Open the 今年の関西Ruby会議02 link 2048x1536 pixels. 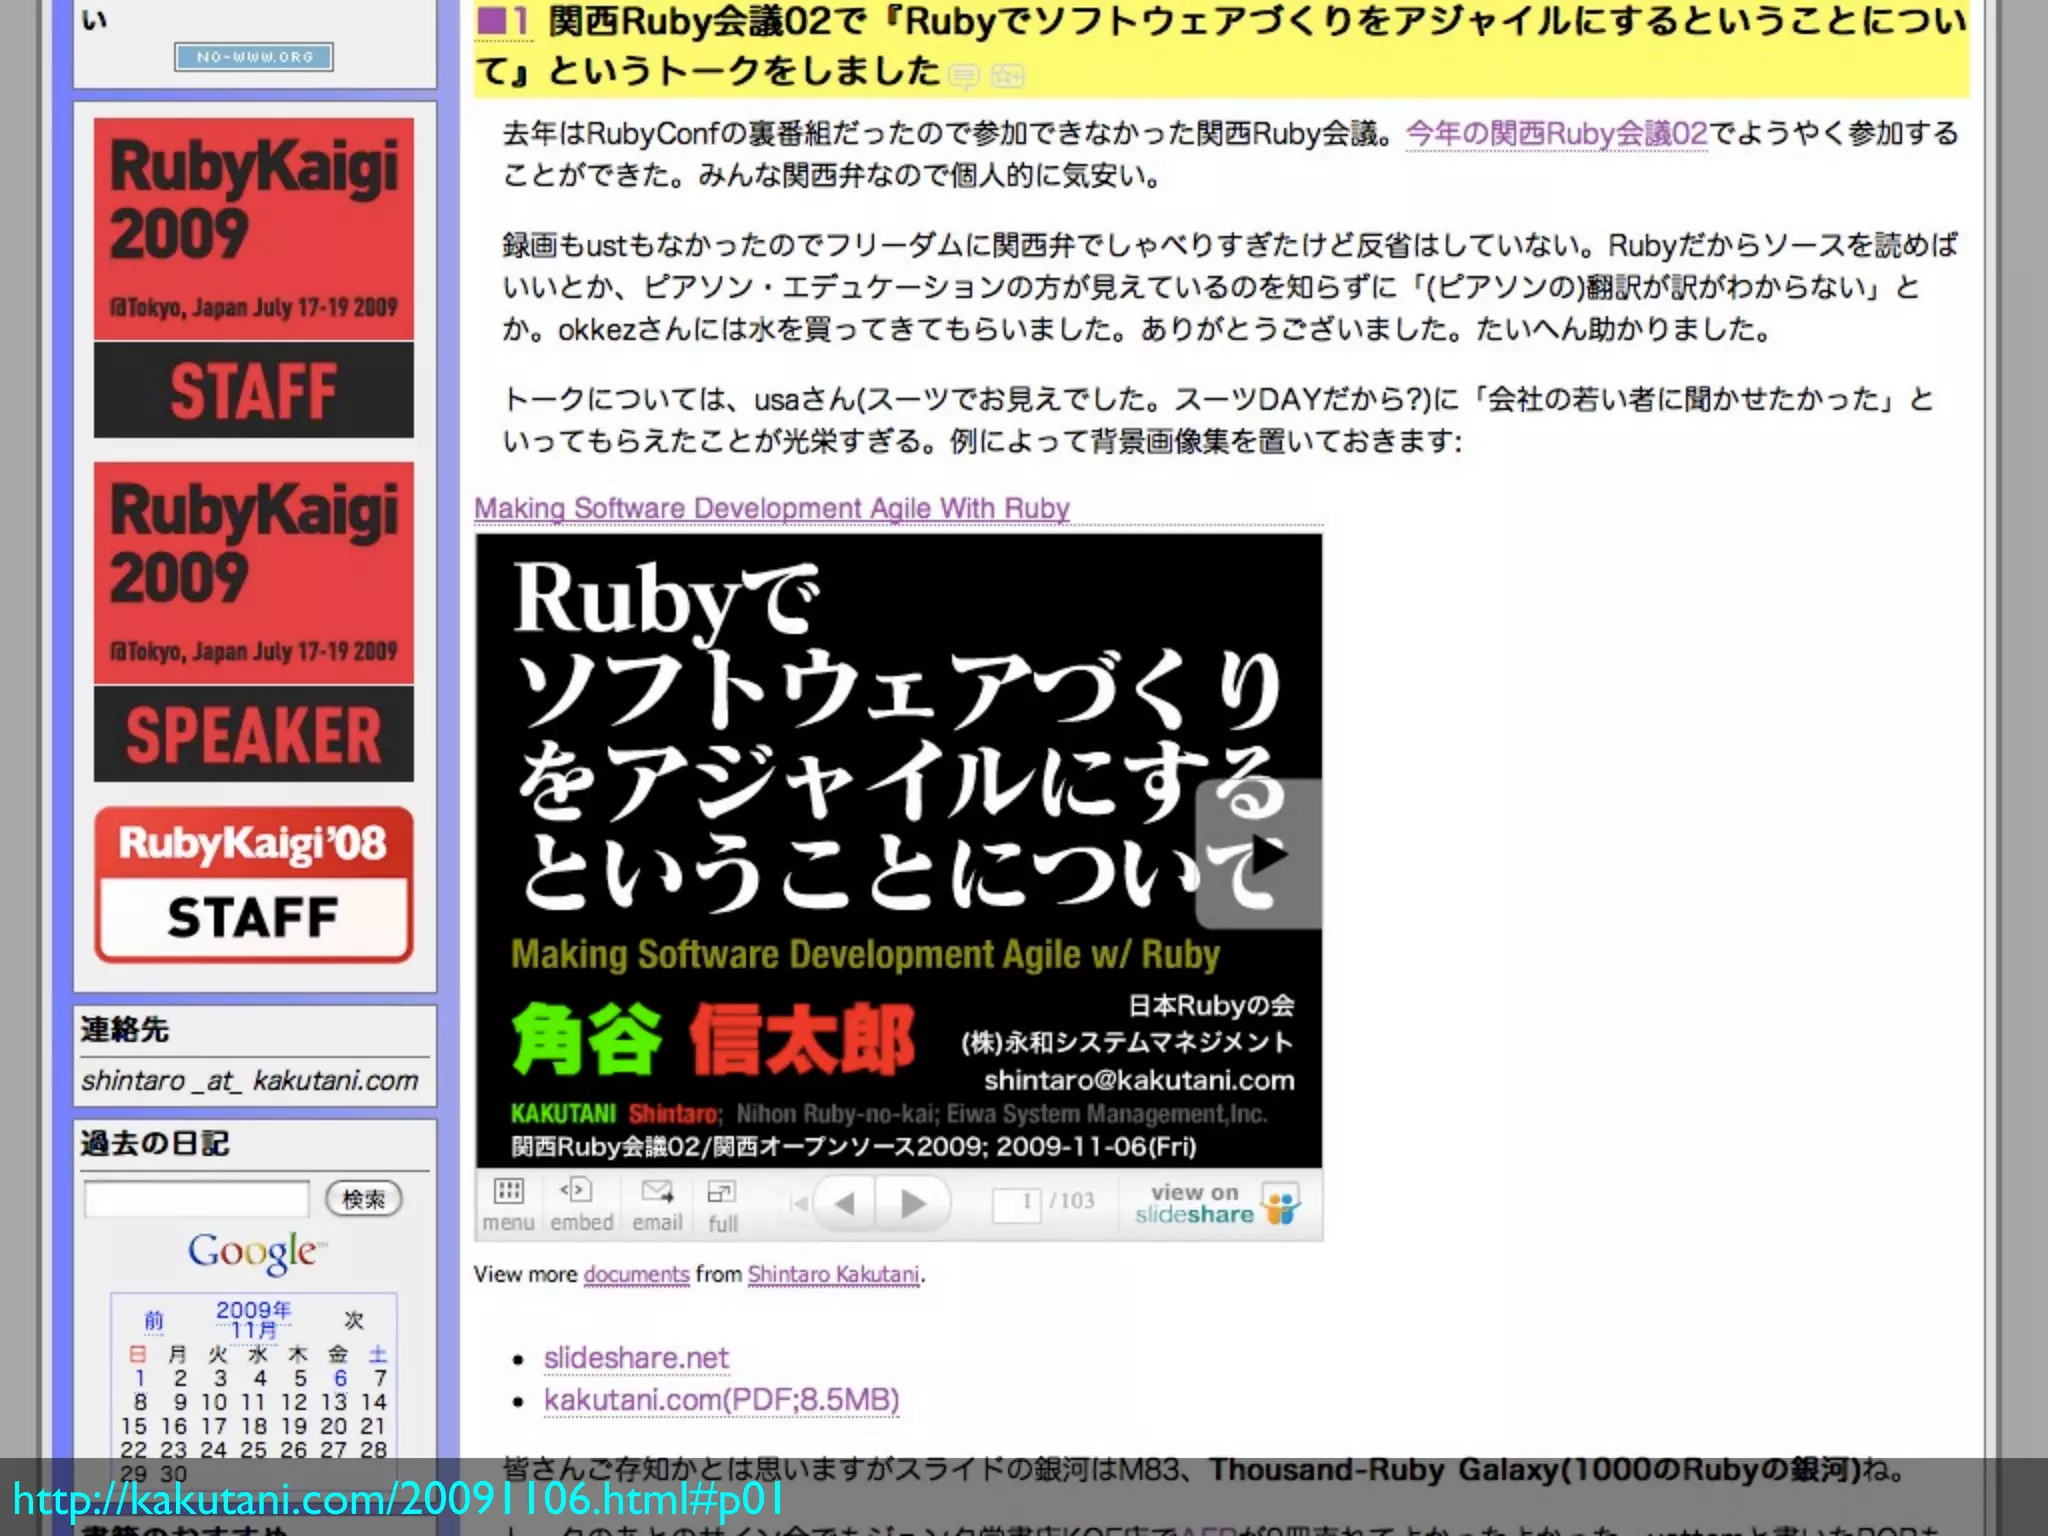[1557, 133]
